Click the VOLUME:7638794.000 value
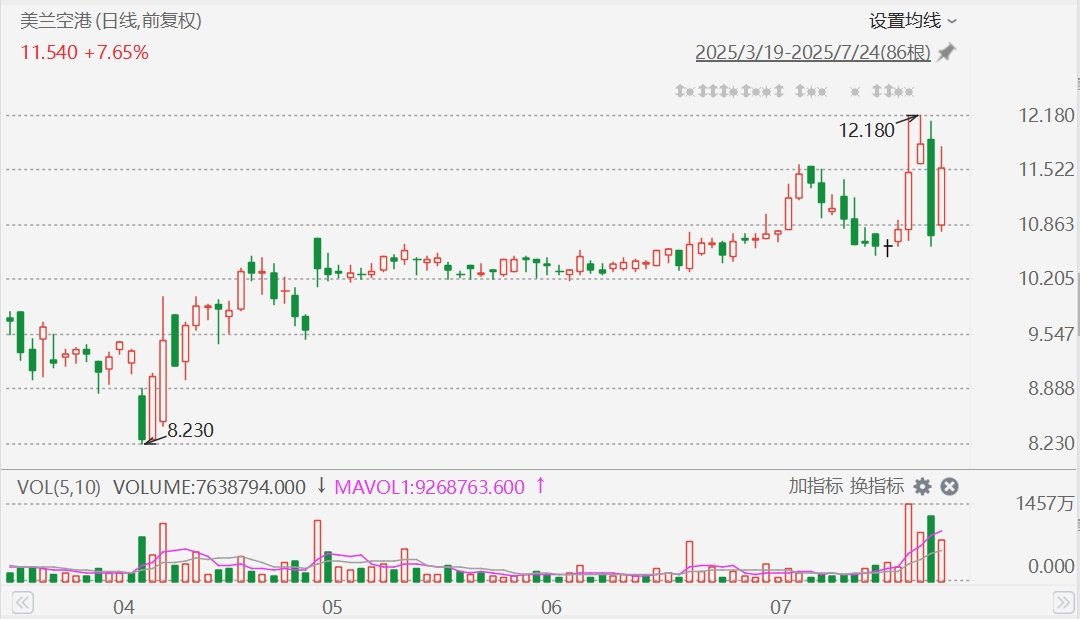The width and height of the screenshot is (1080, 619). tap(209, 487)
